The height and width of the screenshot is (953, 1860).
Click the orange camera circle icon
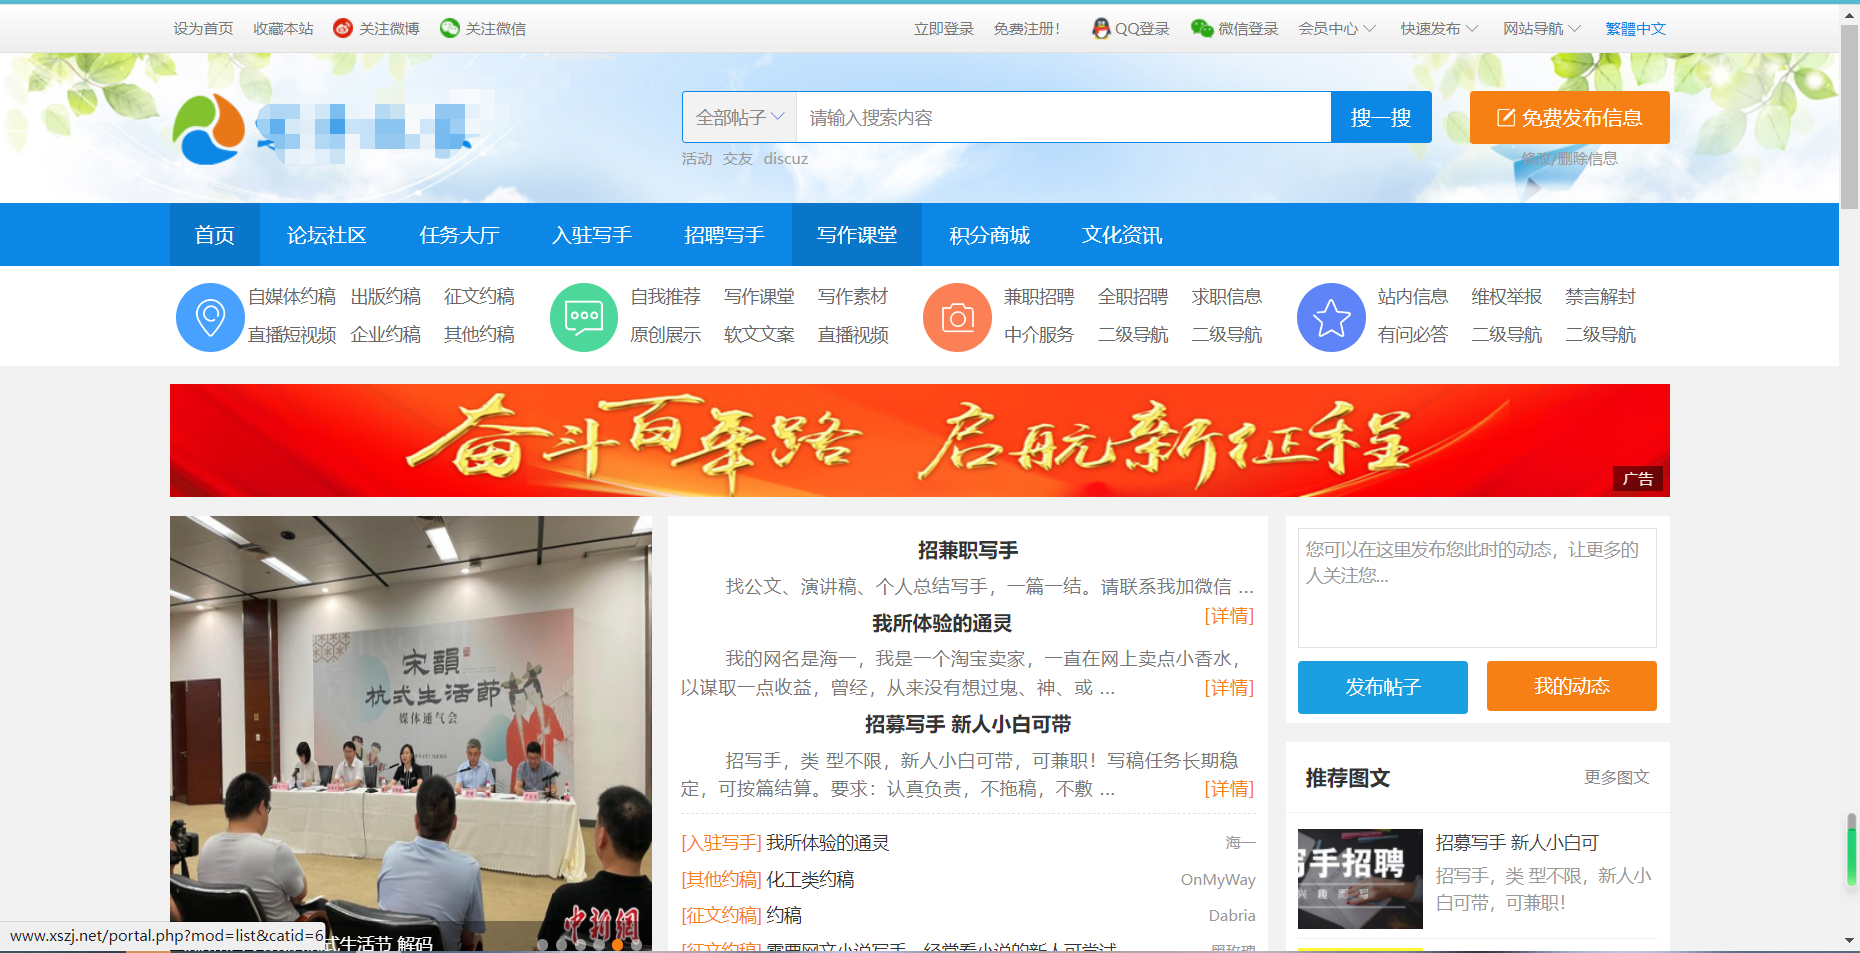click(957, 318)
